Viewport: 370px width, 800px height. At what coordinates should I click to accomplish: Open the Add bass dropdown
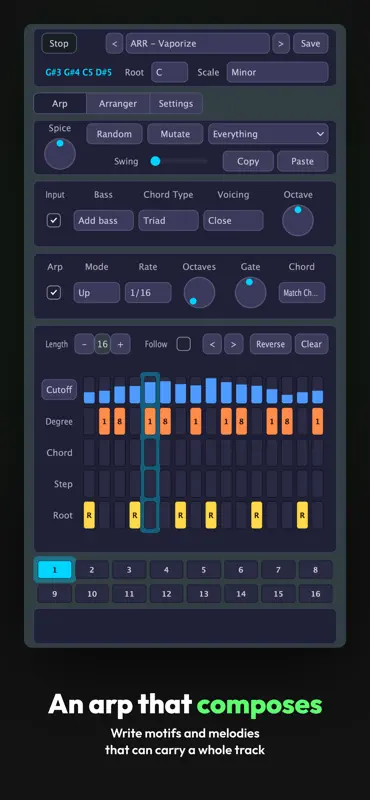(104, 220)
